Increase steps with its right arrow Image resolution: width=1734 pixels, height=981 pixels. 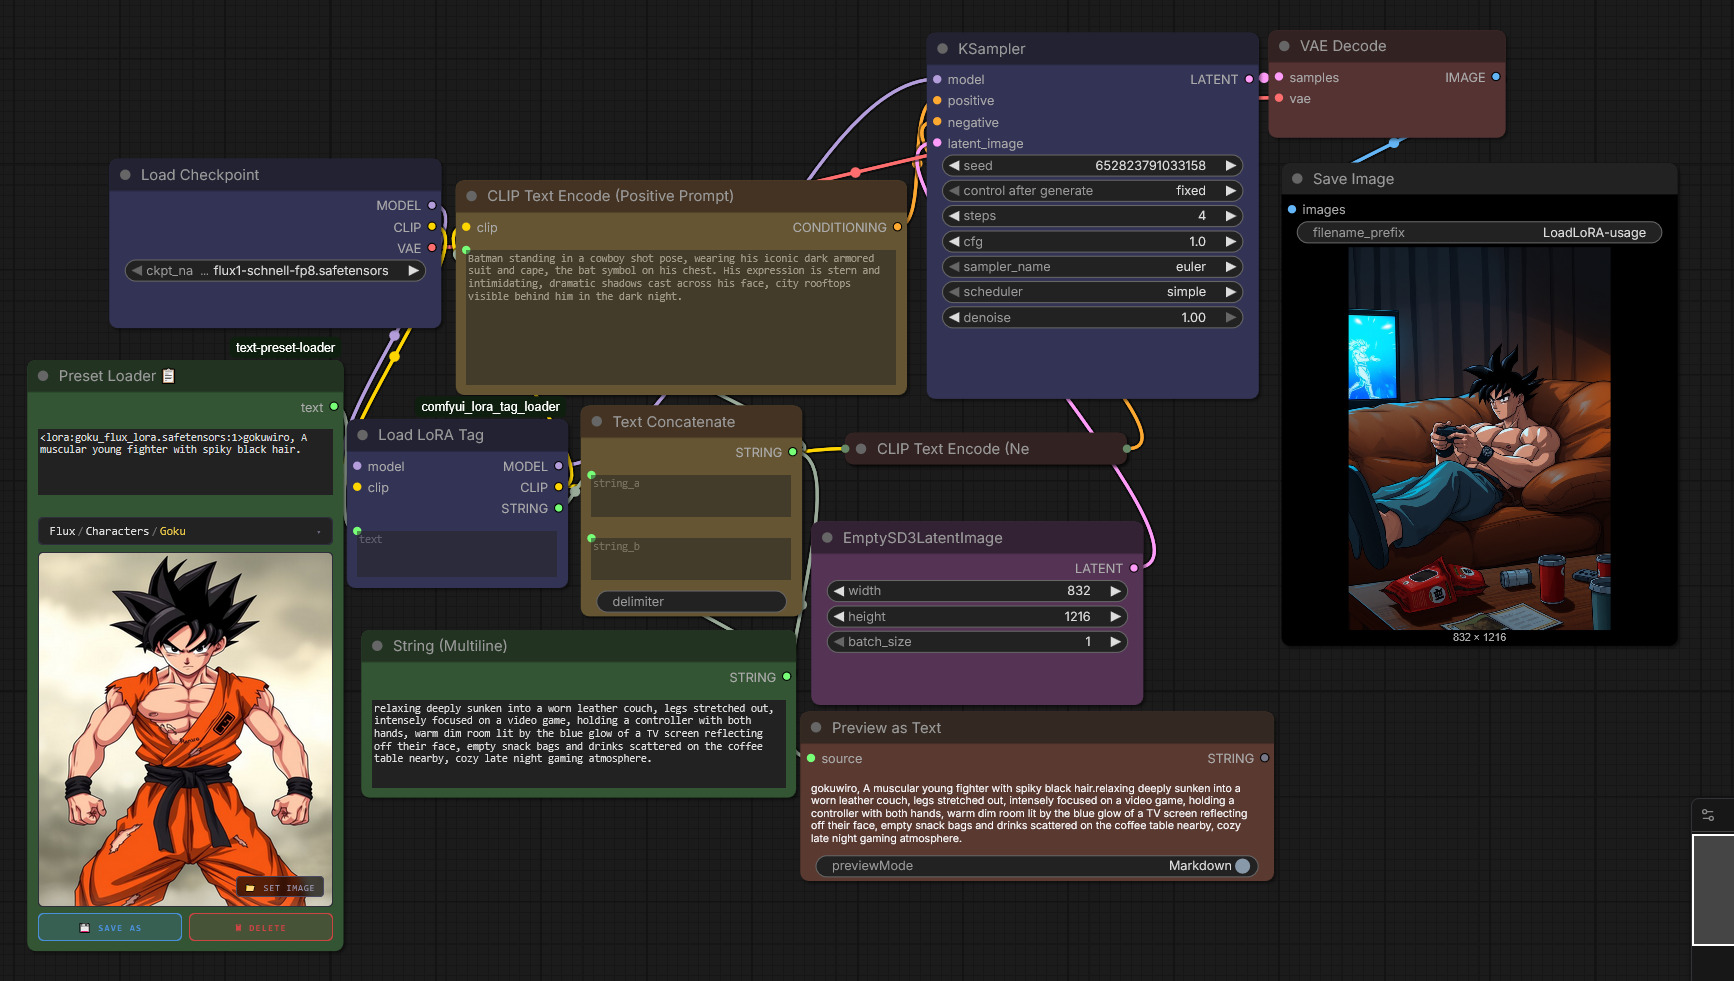pyautogui.click(x=1231, y=216)
